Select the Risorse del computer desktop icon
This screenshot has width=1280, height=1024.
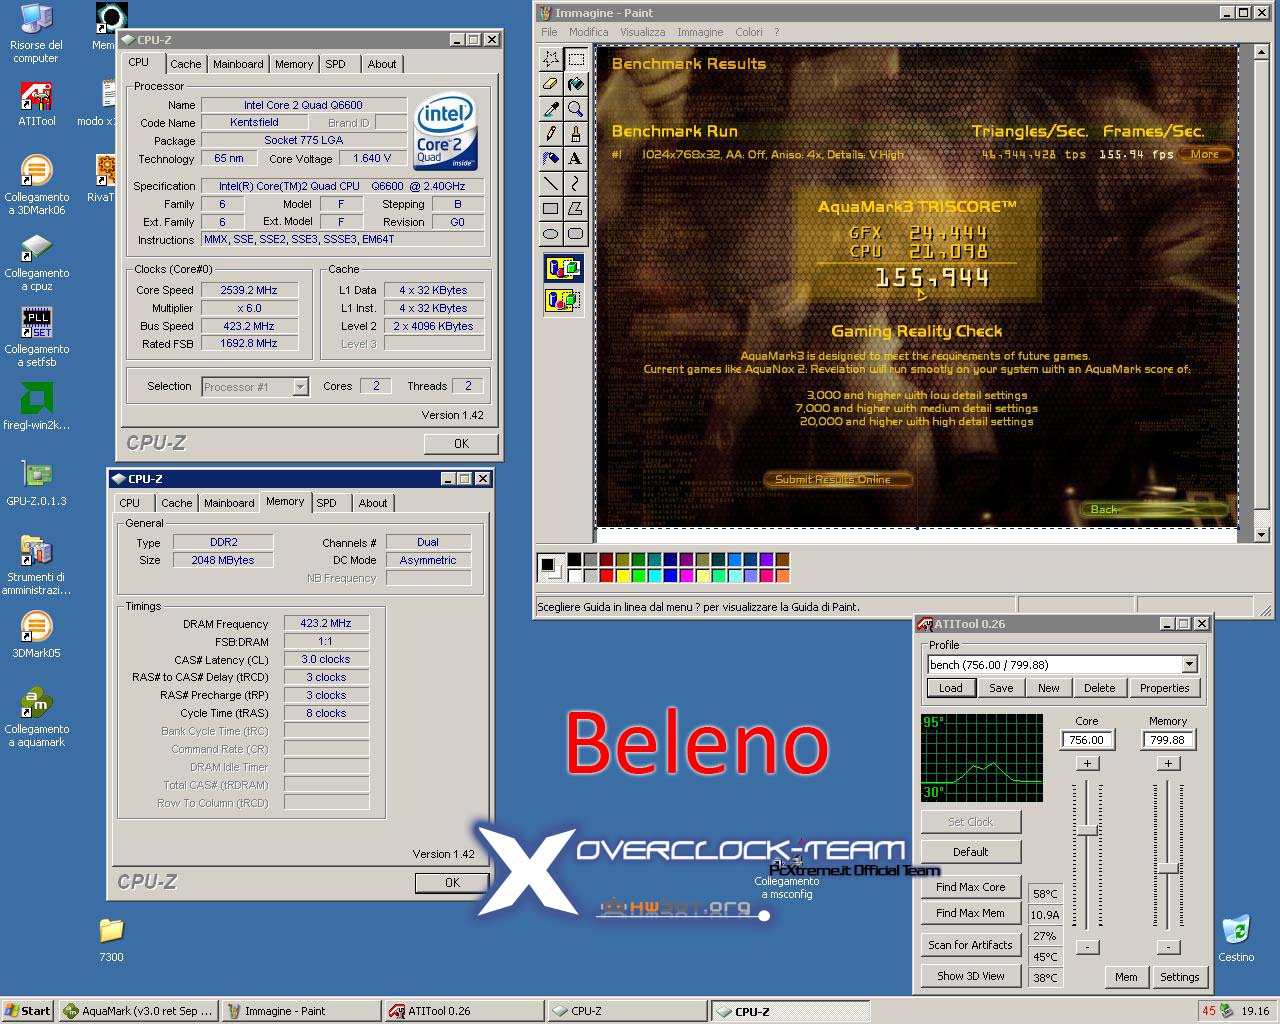click(36, 33)
